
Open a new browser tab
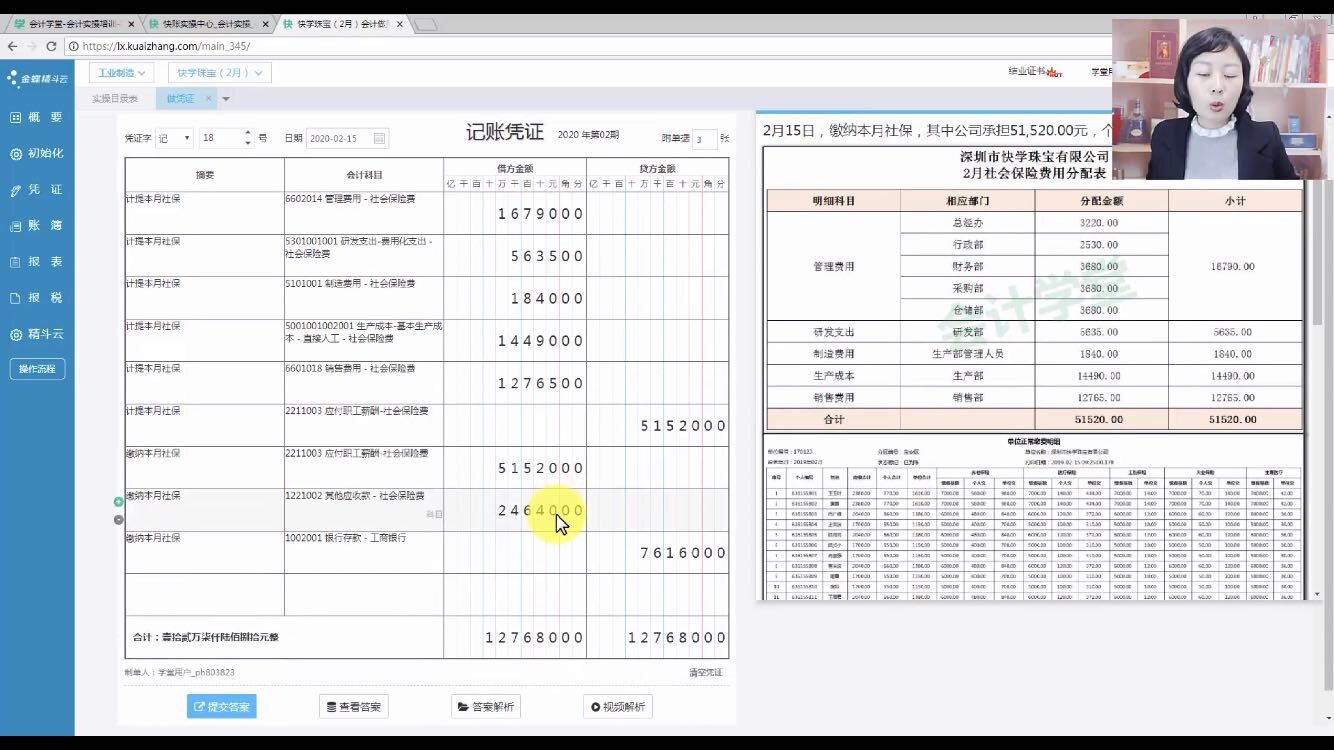coord(425,23)
